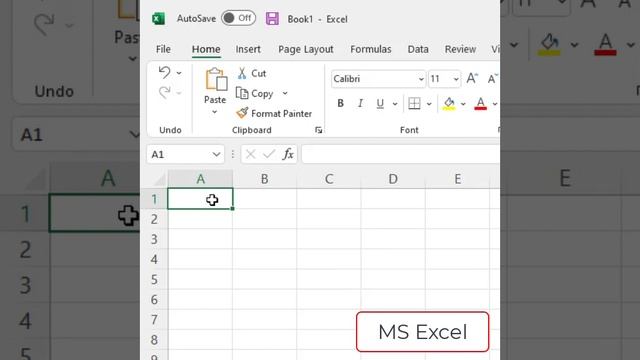Apply the red Font Color
This screenshot has height=360, width=640.
tap(481, 104)
